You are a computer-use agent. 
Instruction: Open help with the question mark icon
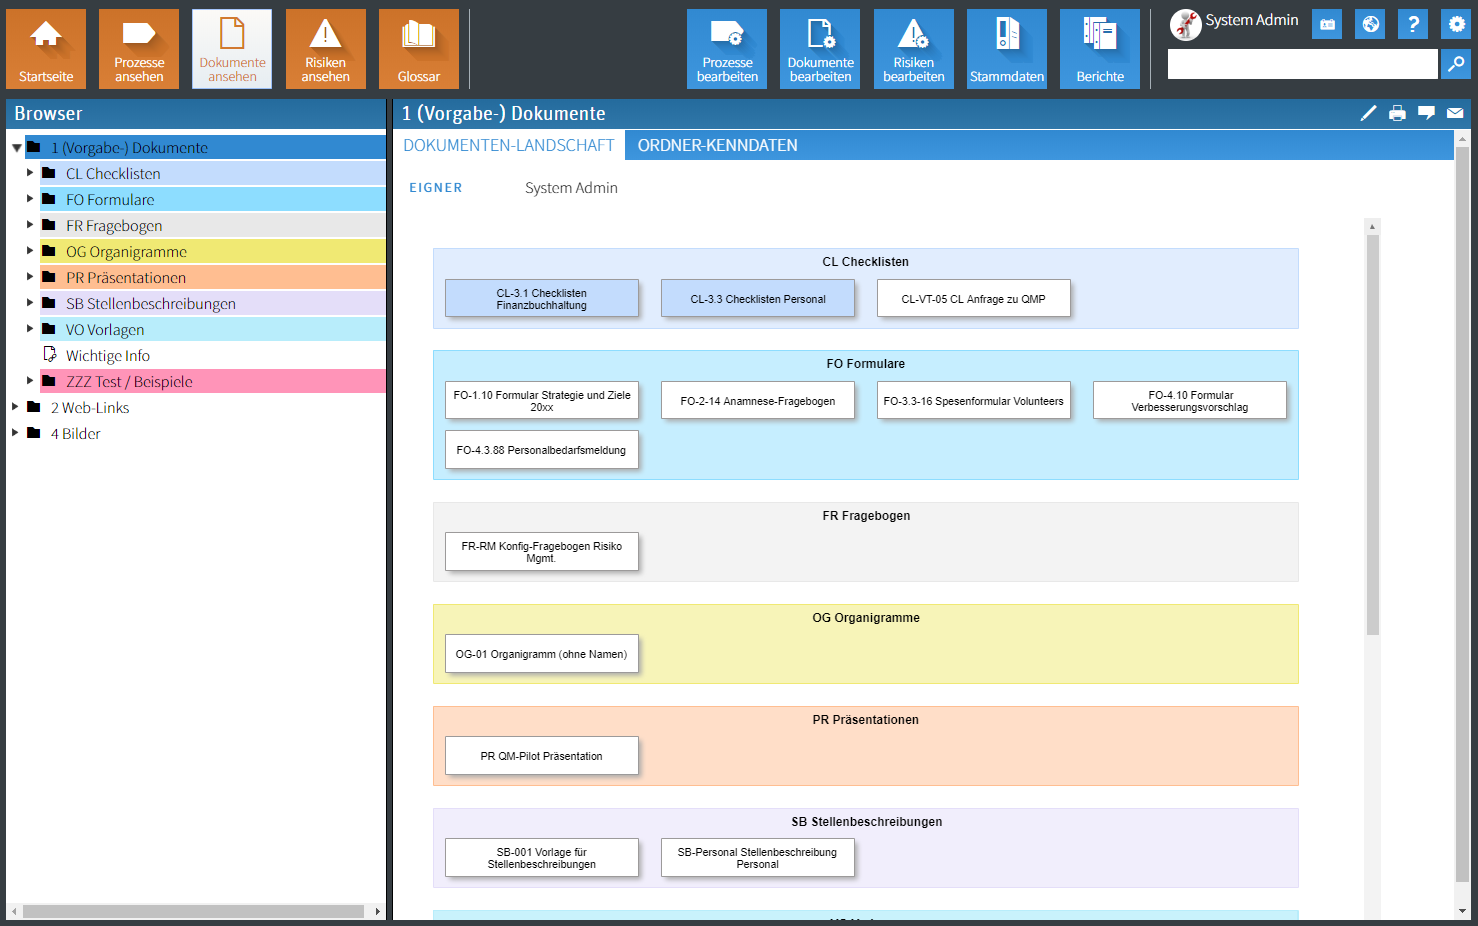click(1412, 23)
